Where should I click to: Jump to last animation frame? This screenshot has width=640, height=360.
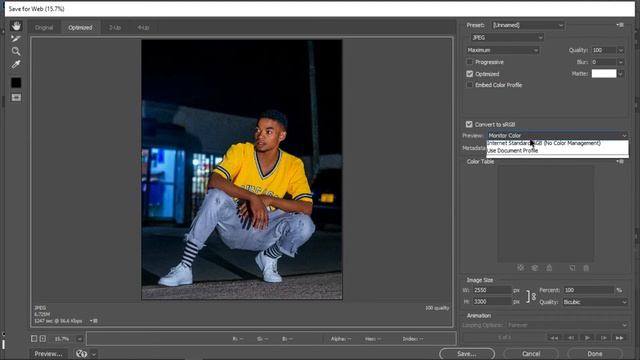[619, 338]
